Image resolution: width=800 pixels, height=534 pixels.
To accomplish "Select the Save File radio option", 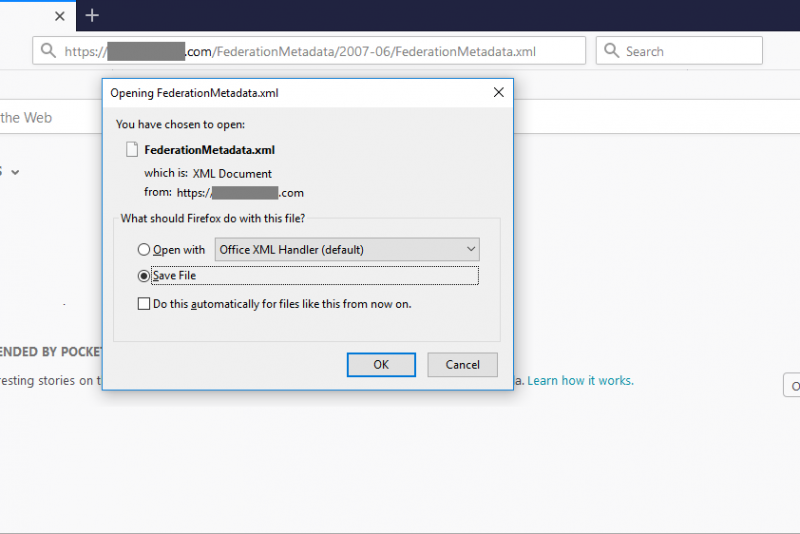I will tap(145, 276).
